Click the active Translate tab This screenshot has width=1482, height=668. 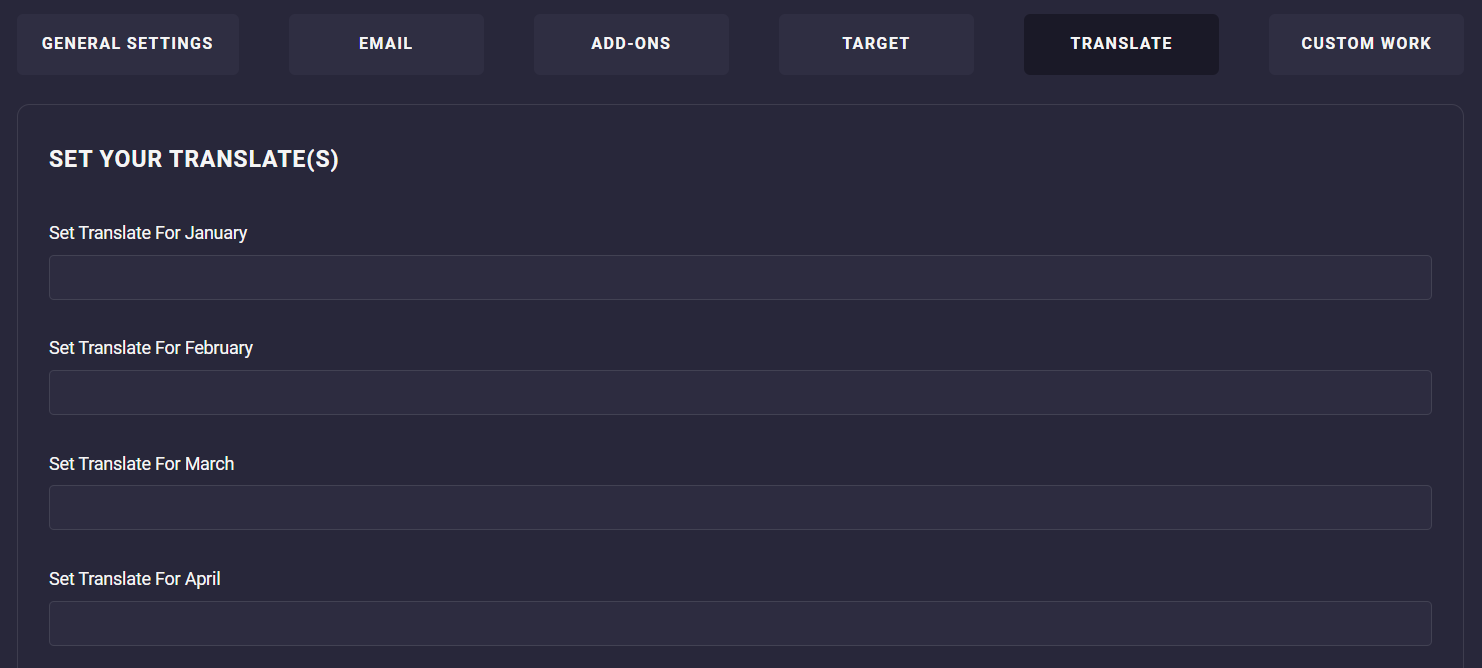(1121, 44)
